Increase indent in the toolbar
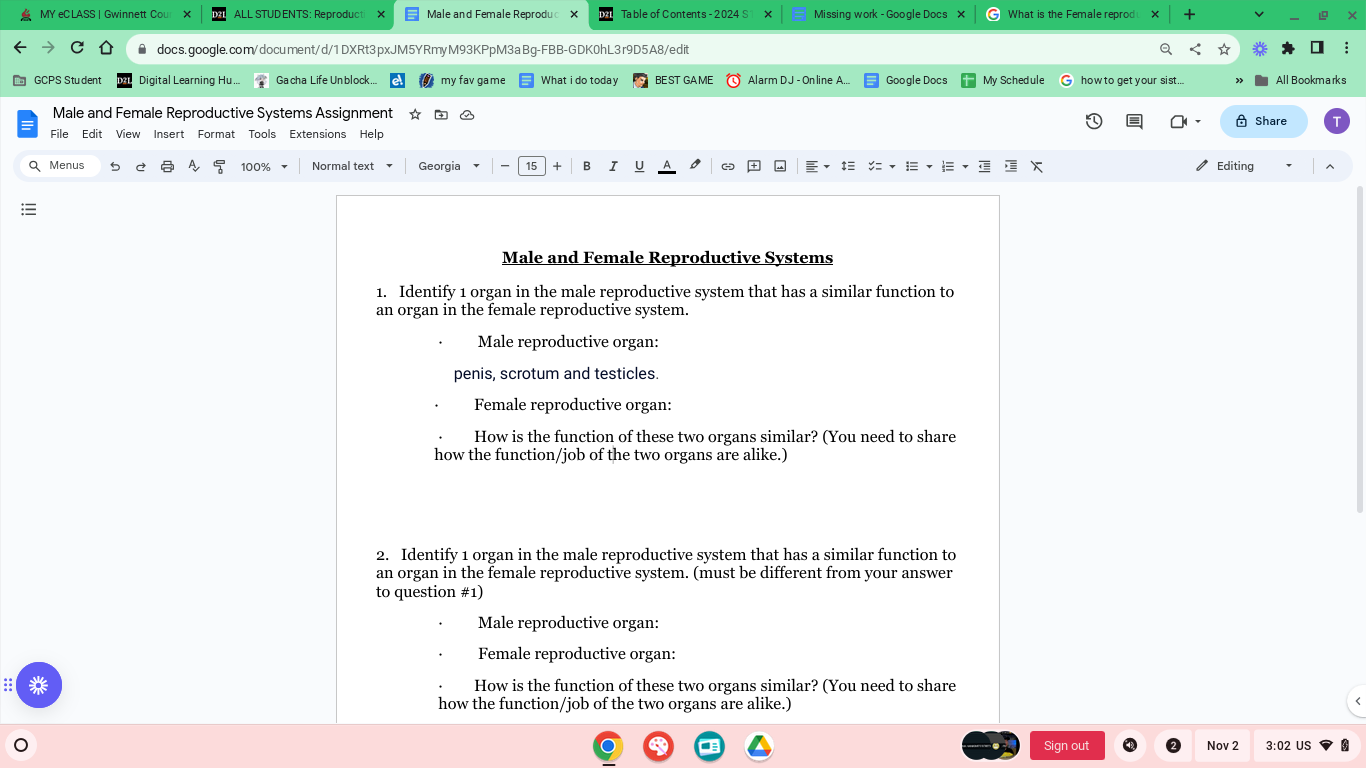Viewport: 1366px width, 768px height. [x=1011, y=166]
